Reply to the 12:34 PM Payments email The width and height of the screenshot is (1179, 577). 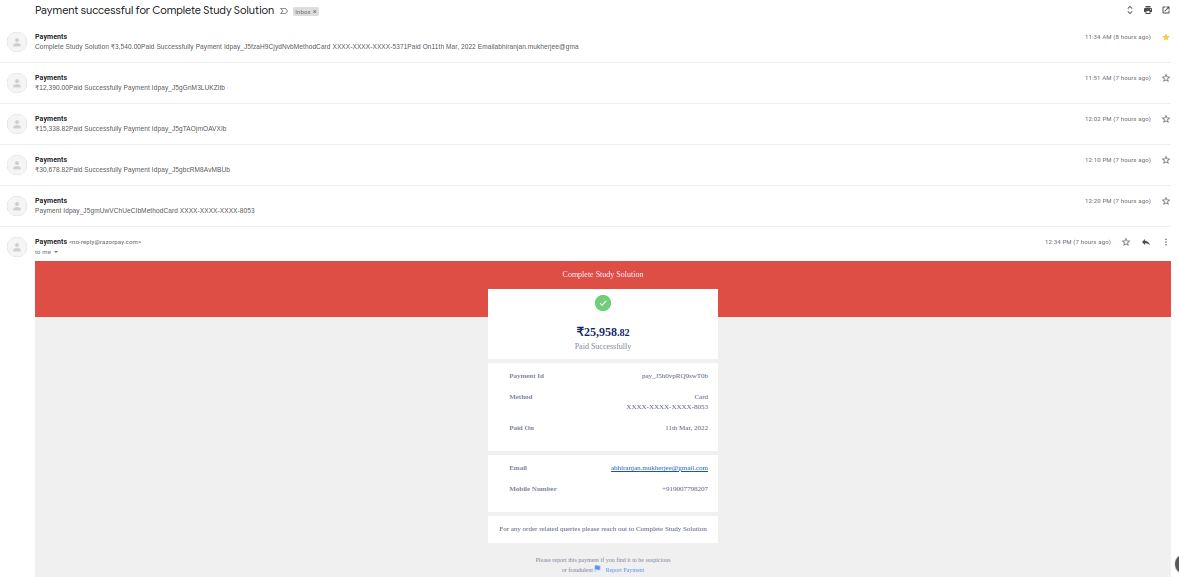pos(1146,242)
